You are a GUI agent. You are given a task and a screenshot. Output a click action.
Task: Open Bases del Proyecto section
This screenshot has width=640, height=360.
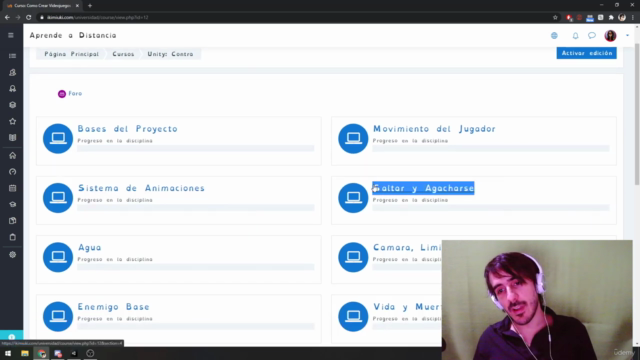click(128, 129)
